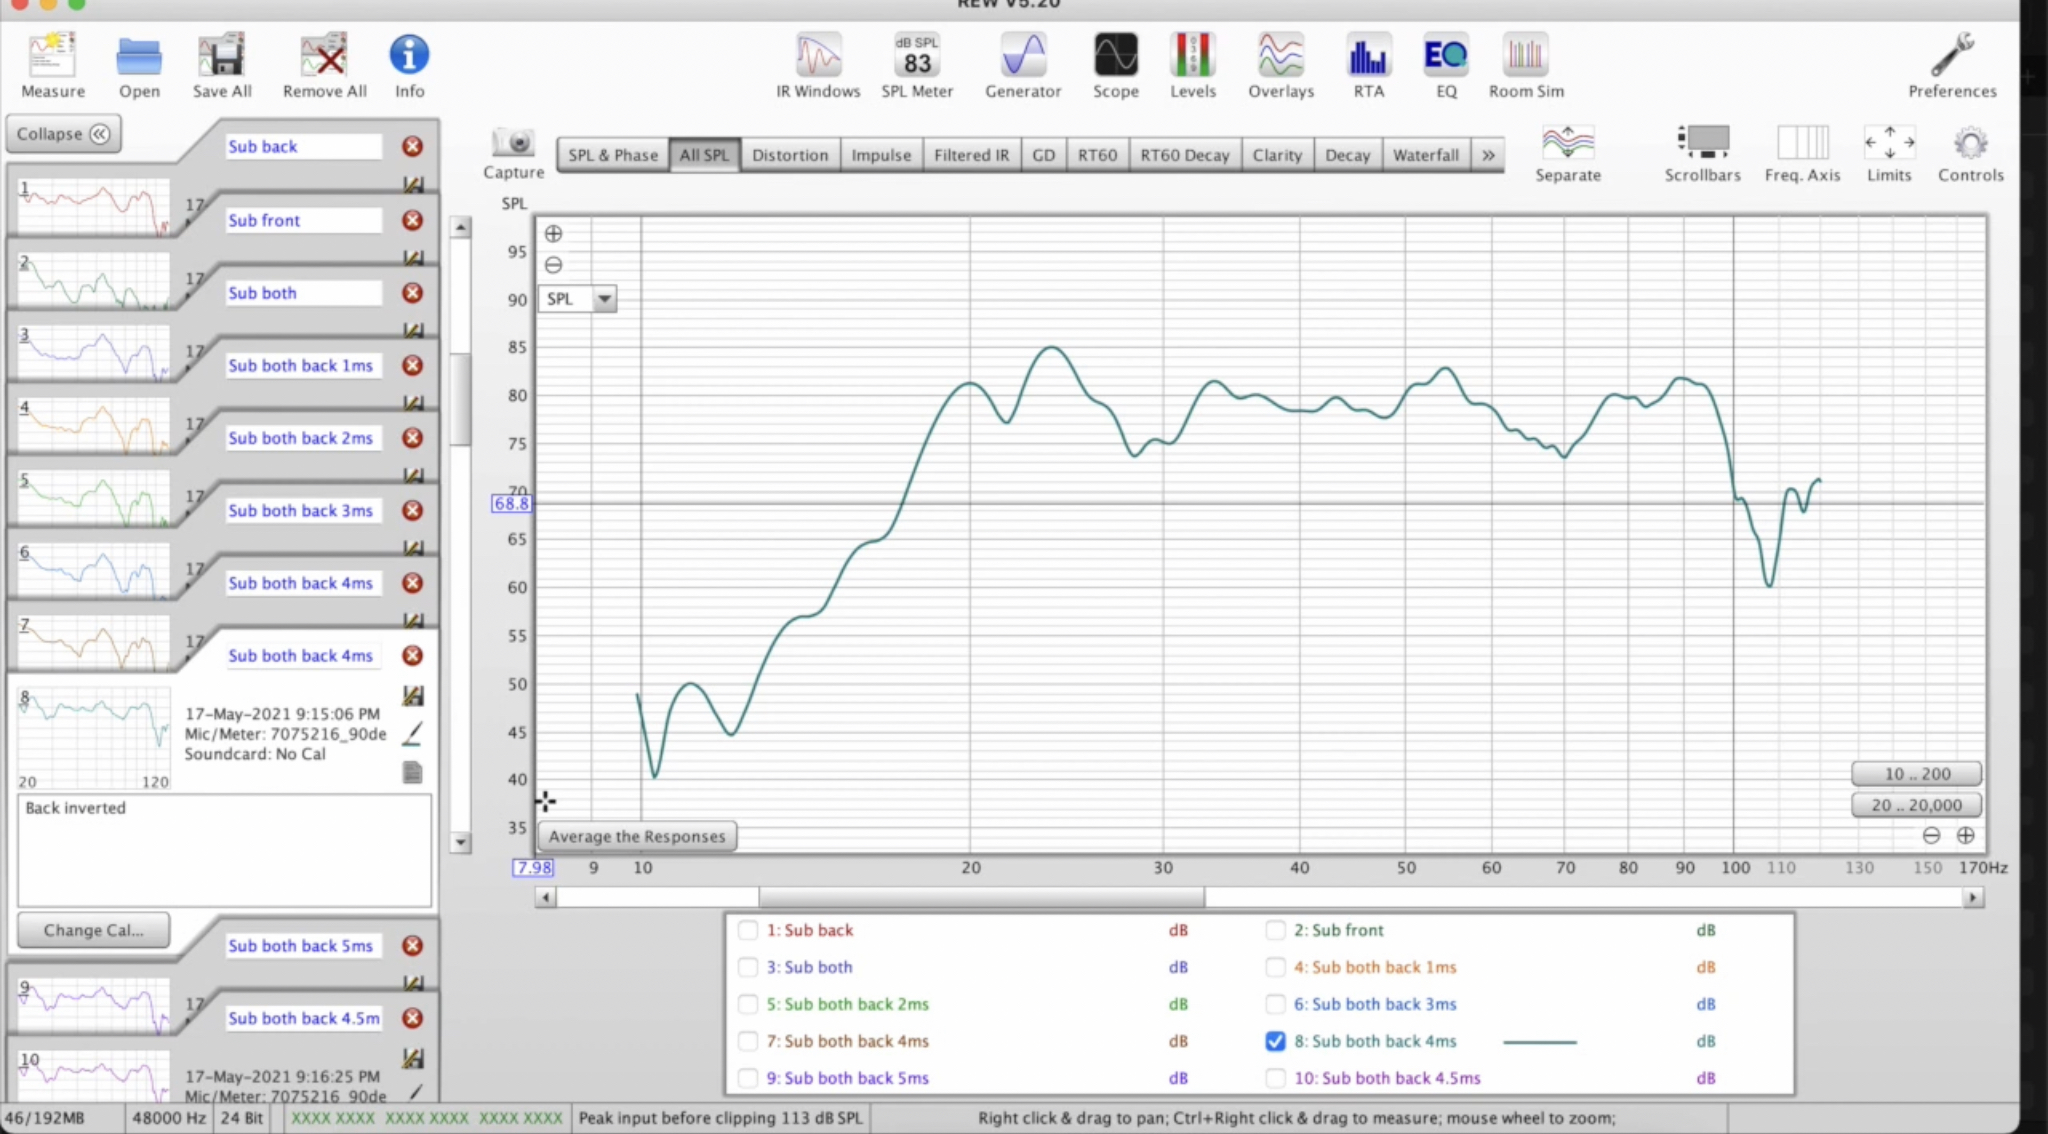Click the Back inverted notes field
The width and height of the screenshot is (2048, 1134).
tap(225, 851)
